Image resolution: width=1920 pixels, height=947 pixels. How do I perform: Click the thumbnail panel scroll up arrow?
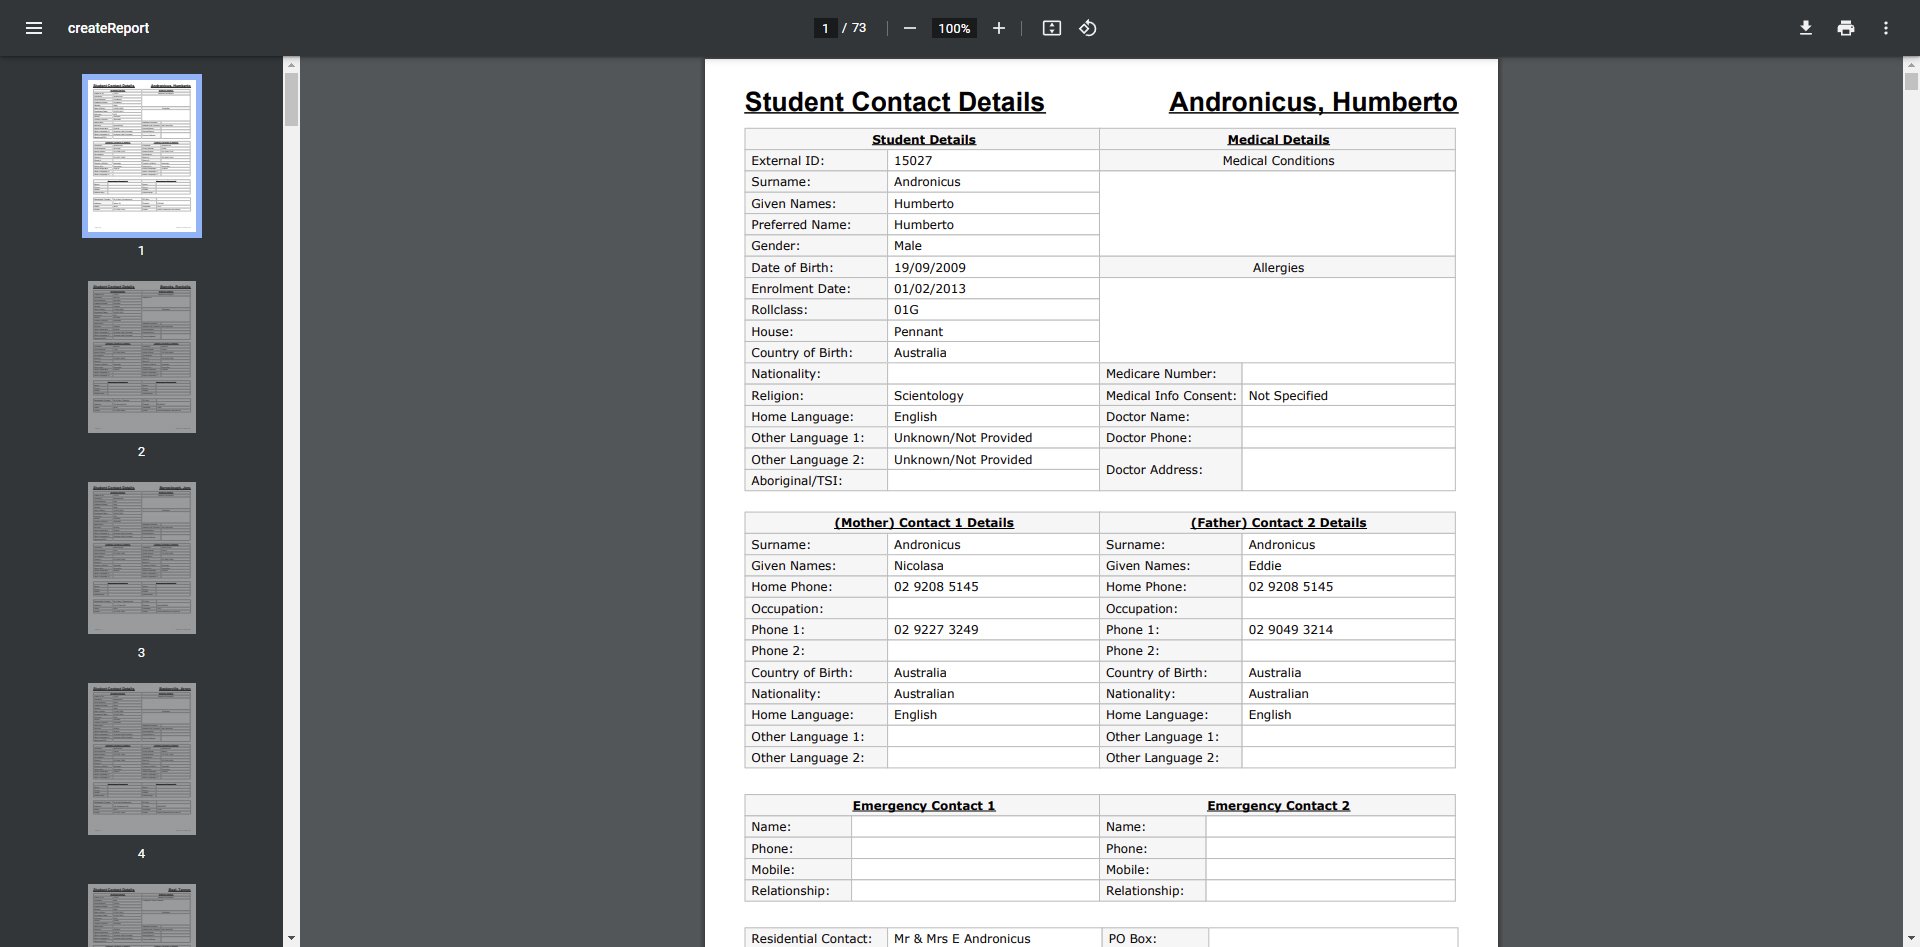coord(291,65)
